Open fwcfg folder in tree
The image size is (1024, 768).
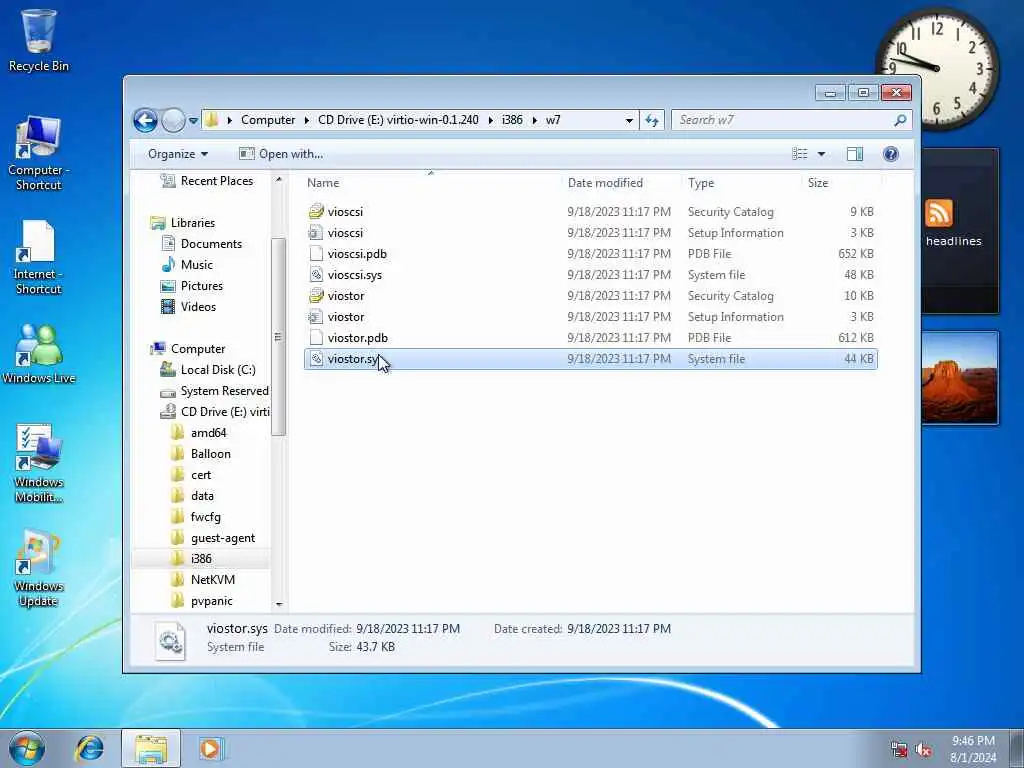coord(196,517)
